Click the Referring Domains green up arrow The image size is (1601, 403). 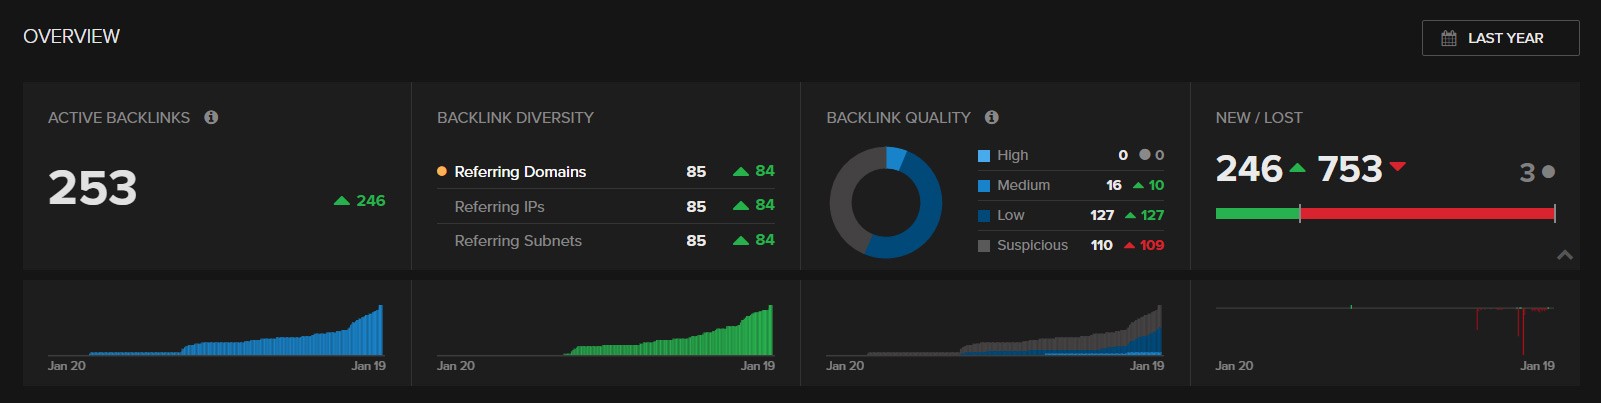point(741,172)
